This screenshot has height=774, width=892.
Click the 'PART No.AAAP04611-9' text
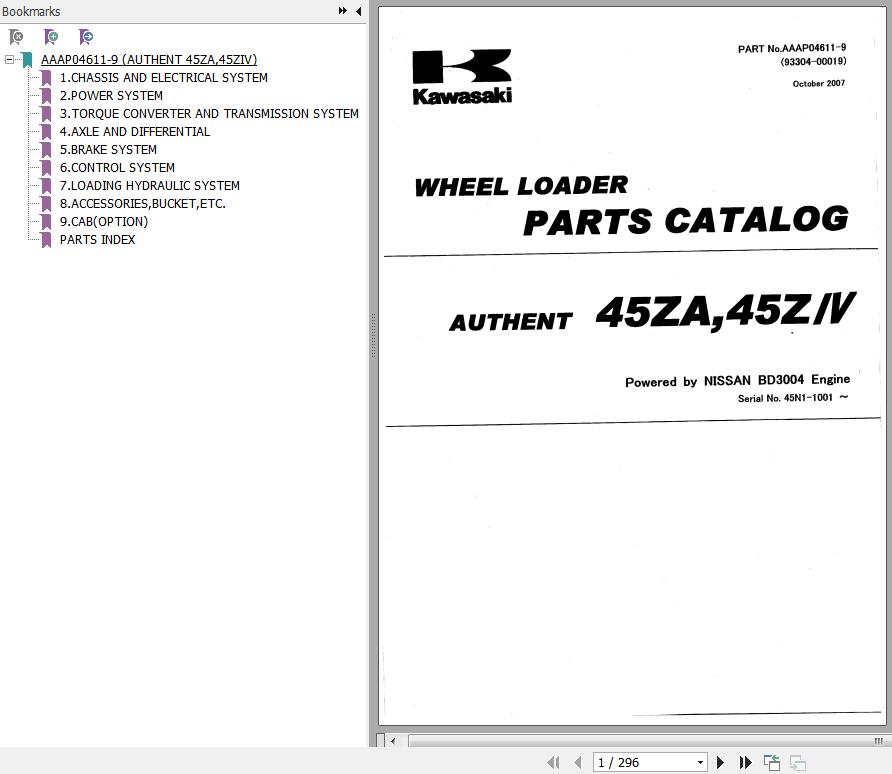[792, 48]
